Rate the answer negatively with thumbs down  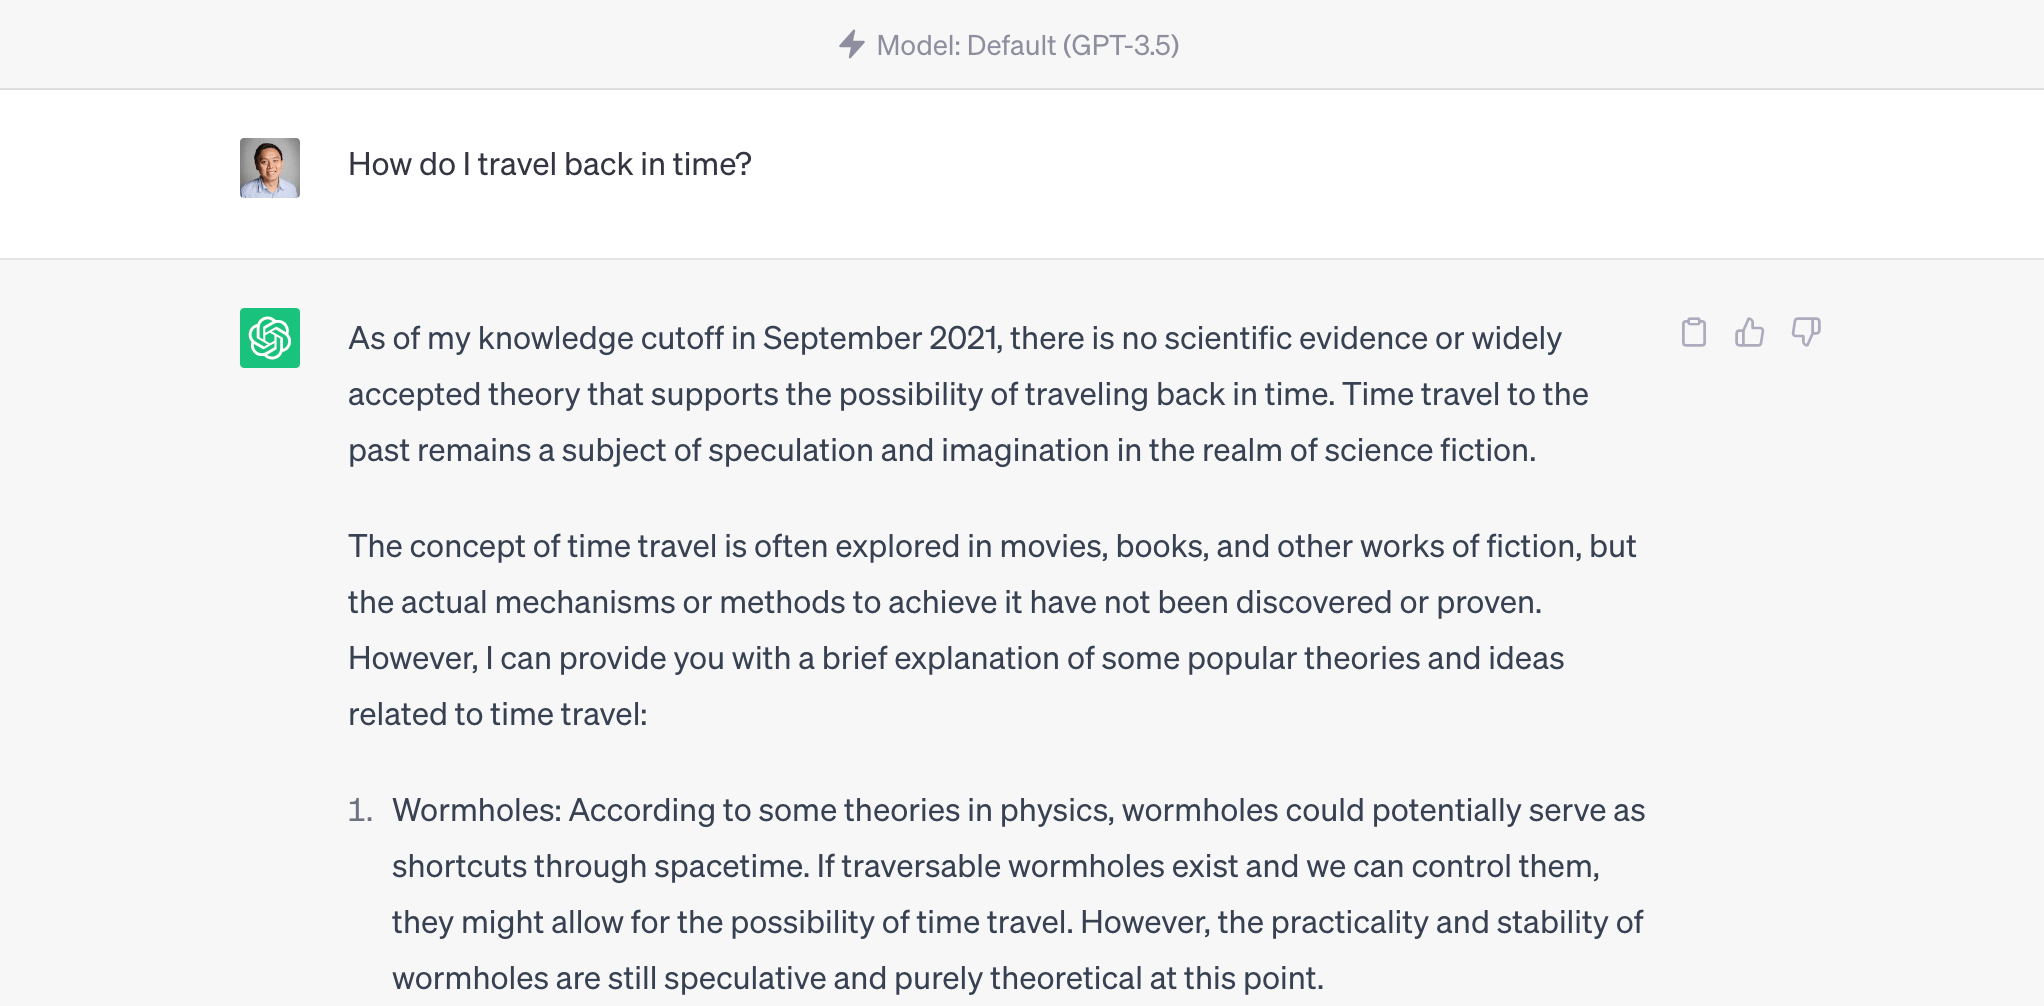point(1805,333)
